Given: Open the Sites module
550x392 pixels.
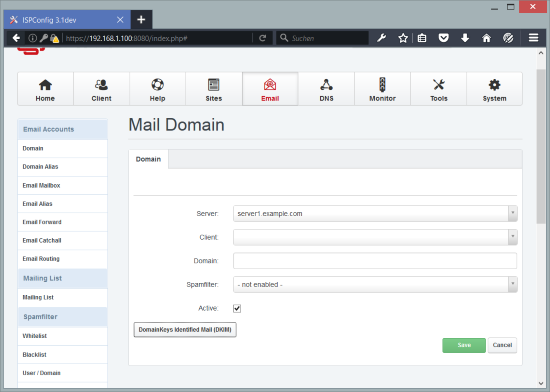Looking at the screenshot, I should (x=214, y=89).
